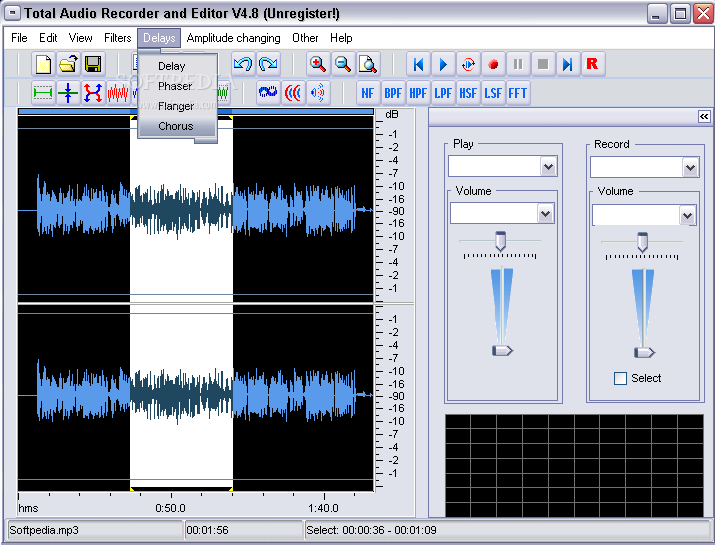
Task: Click the loop play icon
Action: [x=468, y=64]
